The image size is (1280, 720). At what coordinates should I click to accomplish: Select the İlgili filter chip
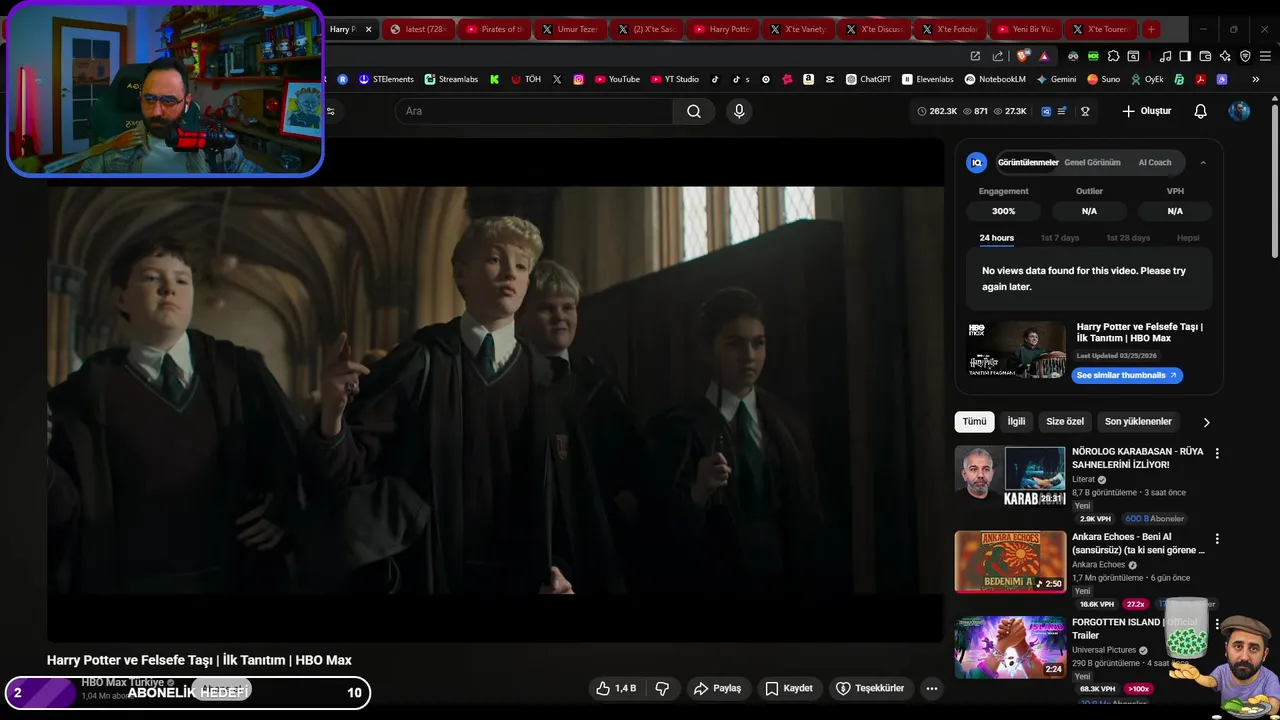[x=1016, y=422]
